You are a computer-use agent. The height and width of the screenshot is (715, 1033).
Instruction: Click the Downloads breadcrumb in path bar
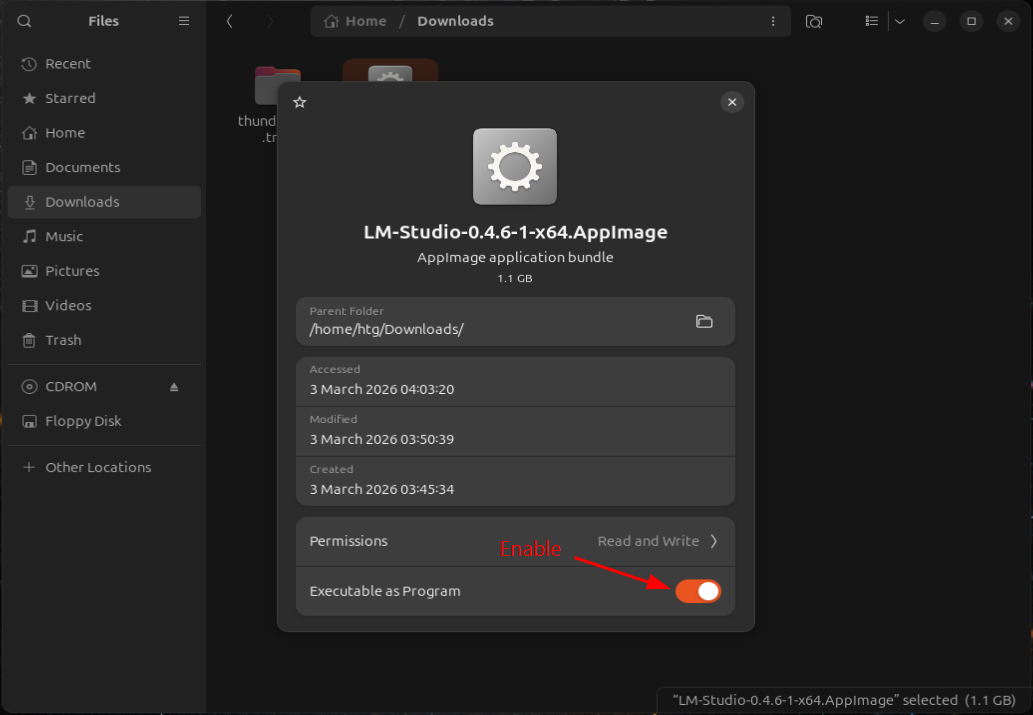click(x=455, y=21)
